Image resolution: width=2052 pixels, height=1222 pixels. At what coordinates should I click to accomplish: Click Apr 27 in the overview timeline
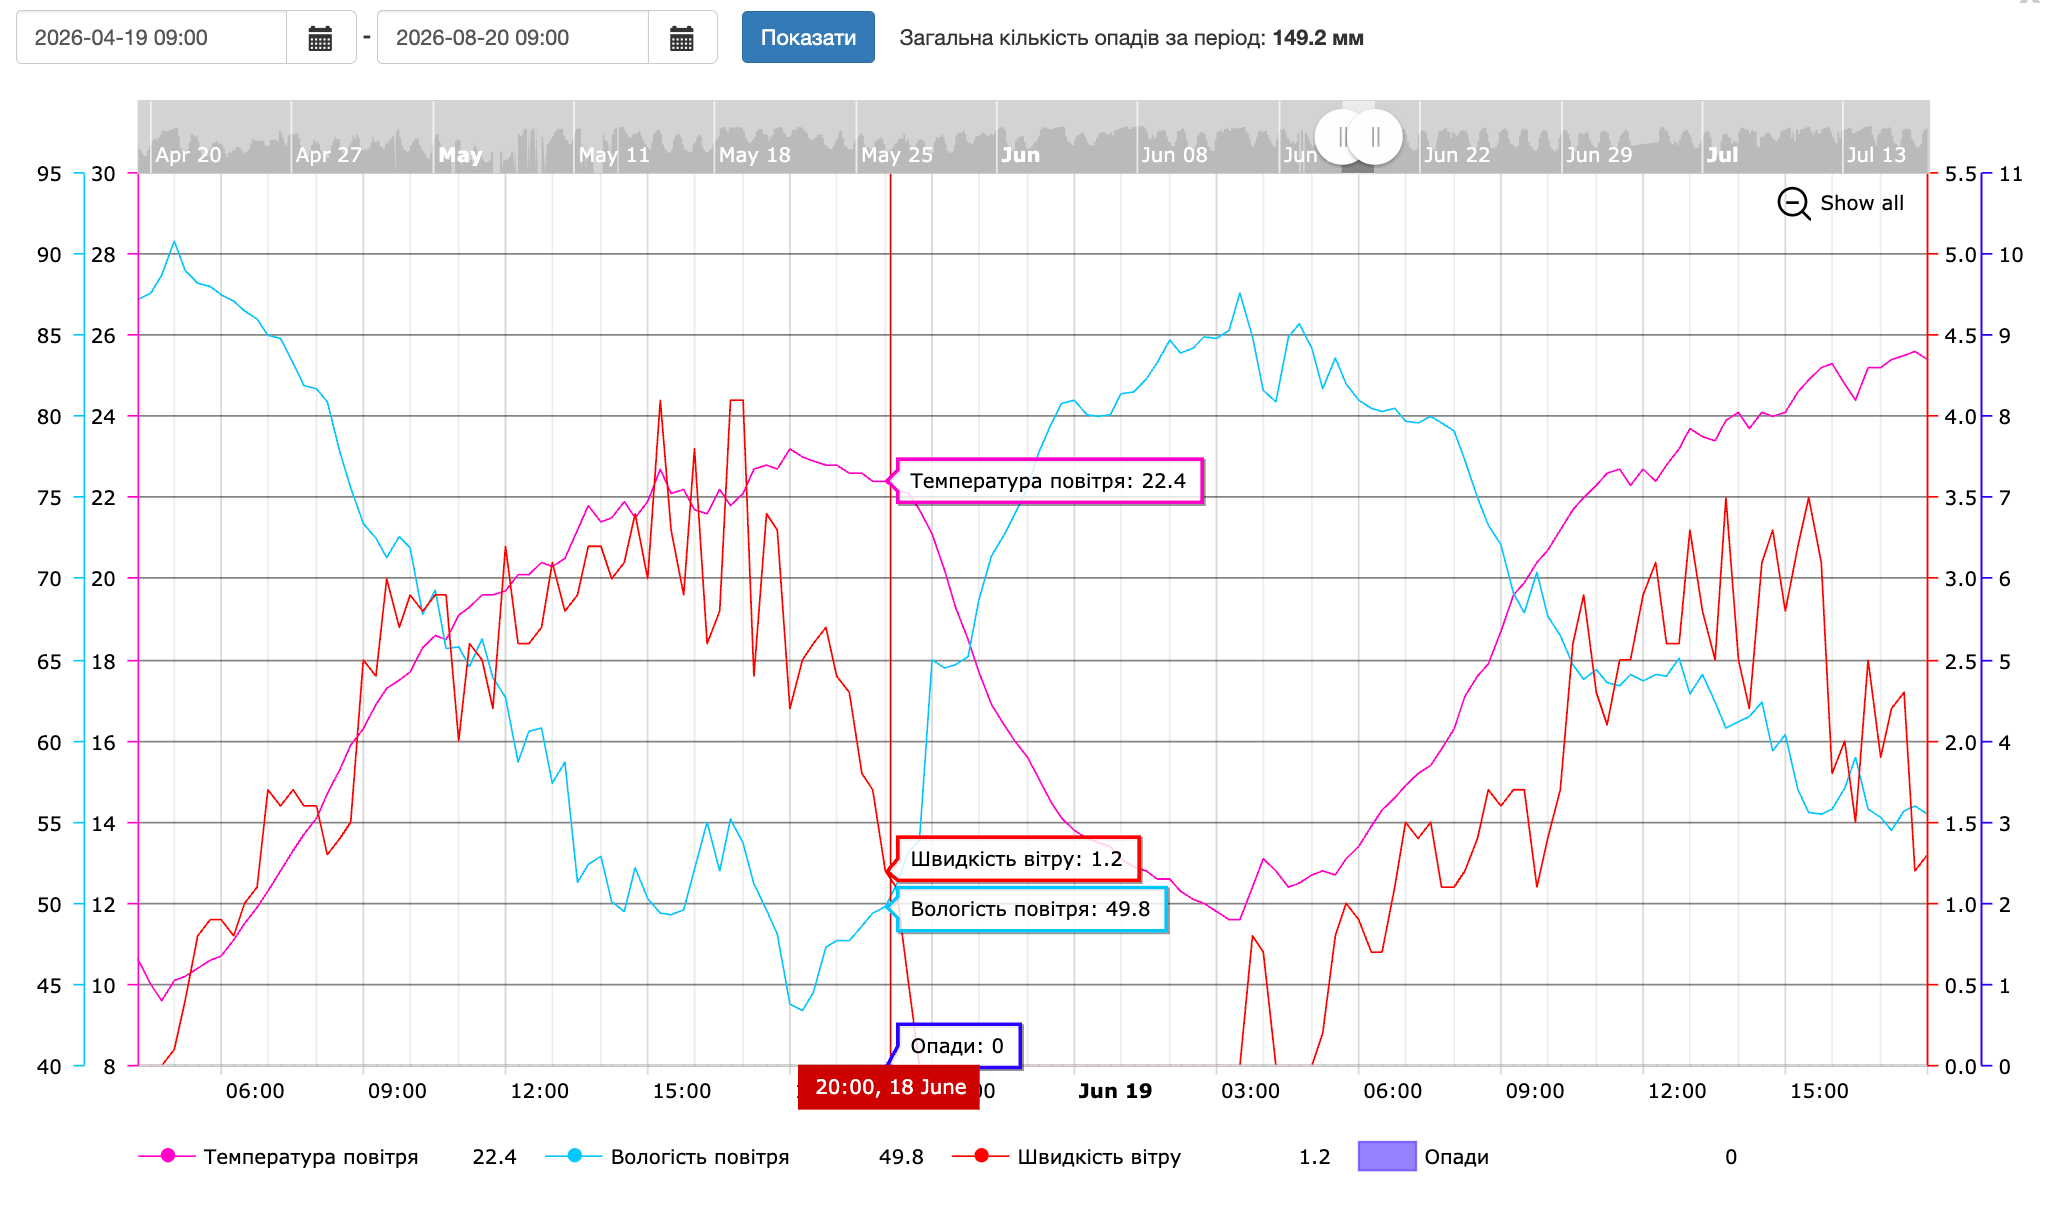[329, 155]
